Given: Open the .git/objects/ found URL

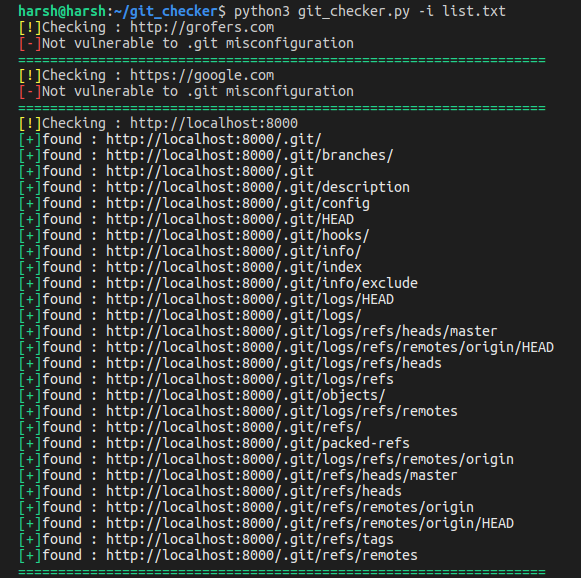Looking at the screenshot, I should coord(246,396).
